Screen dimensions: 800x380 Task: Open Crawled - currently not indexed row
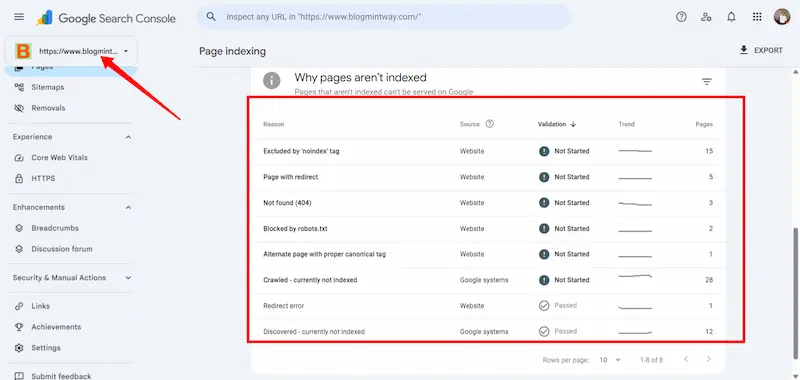488,280
